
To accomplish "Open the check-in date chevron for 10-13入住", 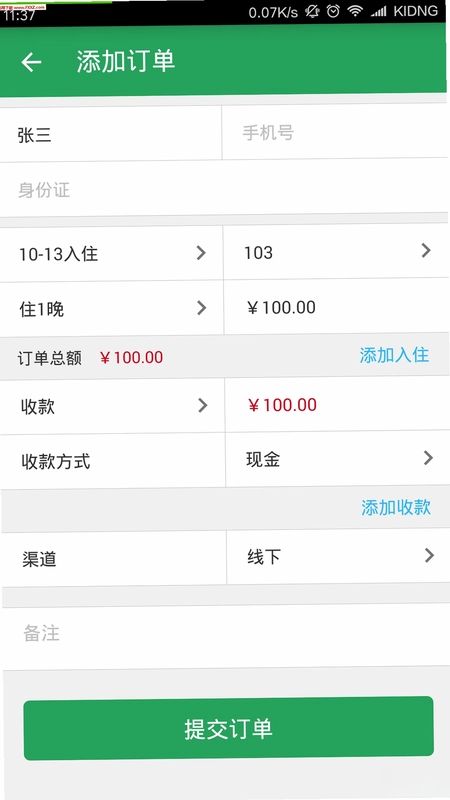I will point(201,253).
